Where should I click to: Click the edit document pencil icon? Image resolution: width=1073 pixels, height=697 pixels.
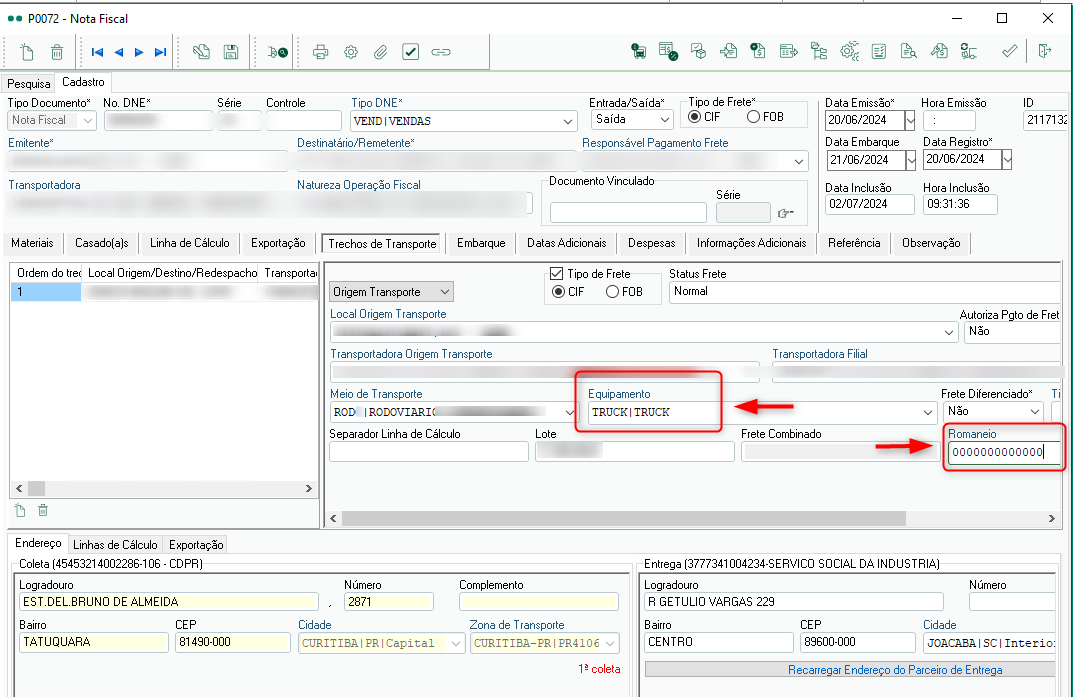[x=201, y=52]
